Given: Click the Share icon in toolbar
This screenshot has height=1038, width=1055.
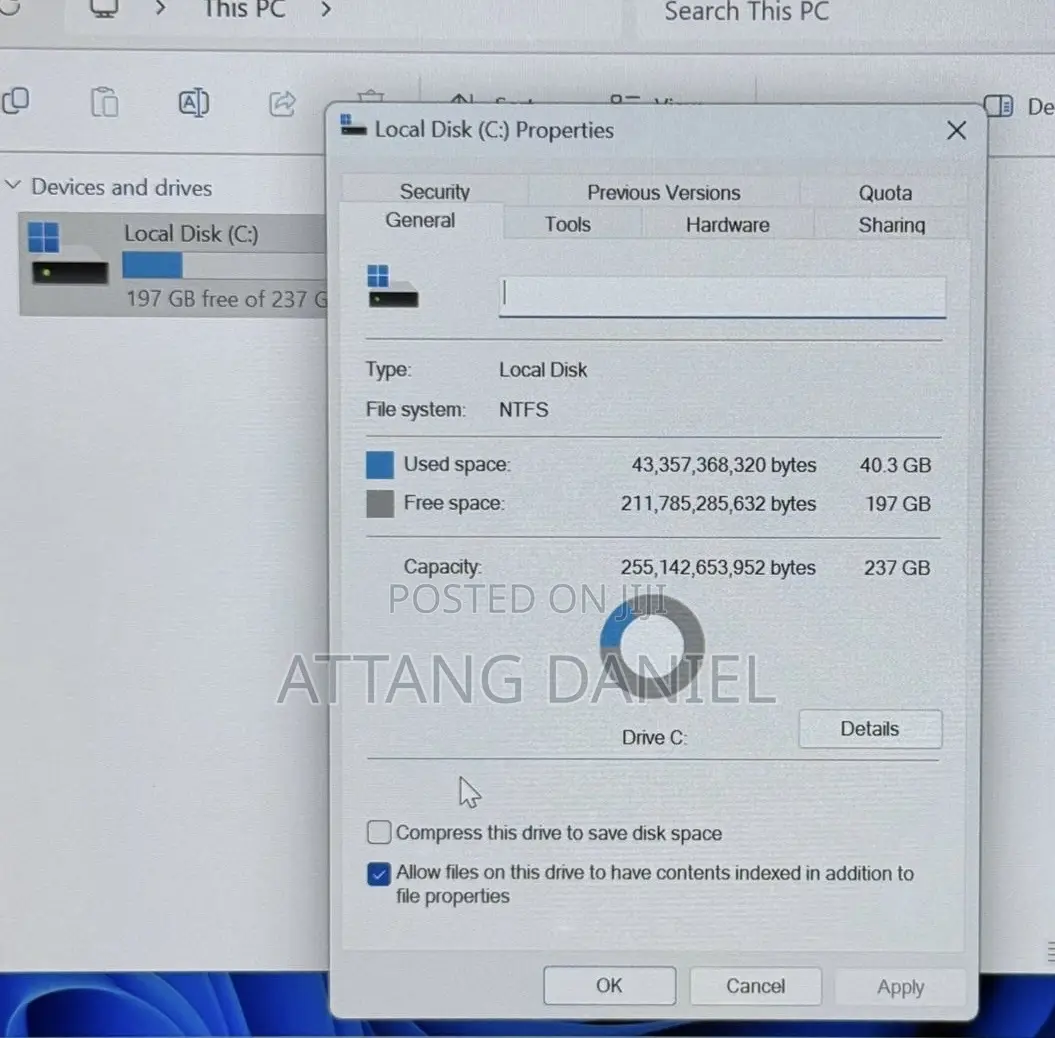Looking at the screenshot, I should click(283, 104).
